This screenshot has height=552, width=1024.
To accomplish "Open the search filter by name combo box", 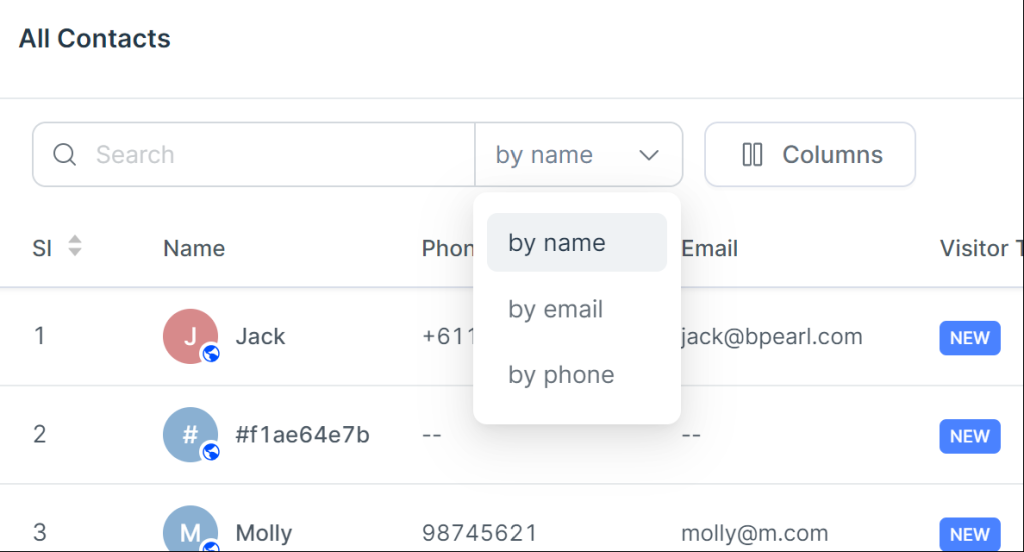I will click(x=579, y=155).
